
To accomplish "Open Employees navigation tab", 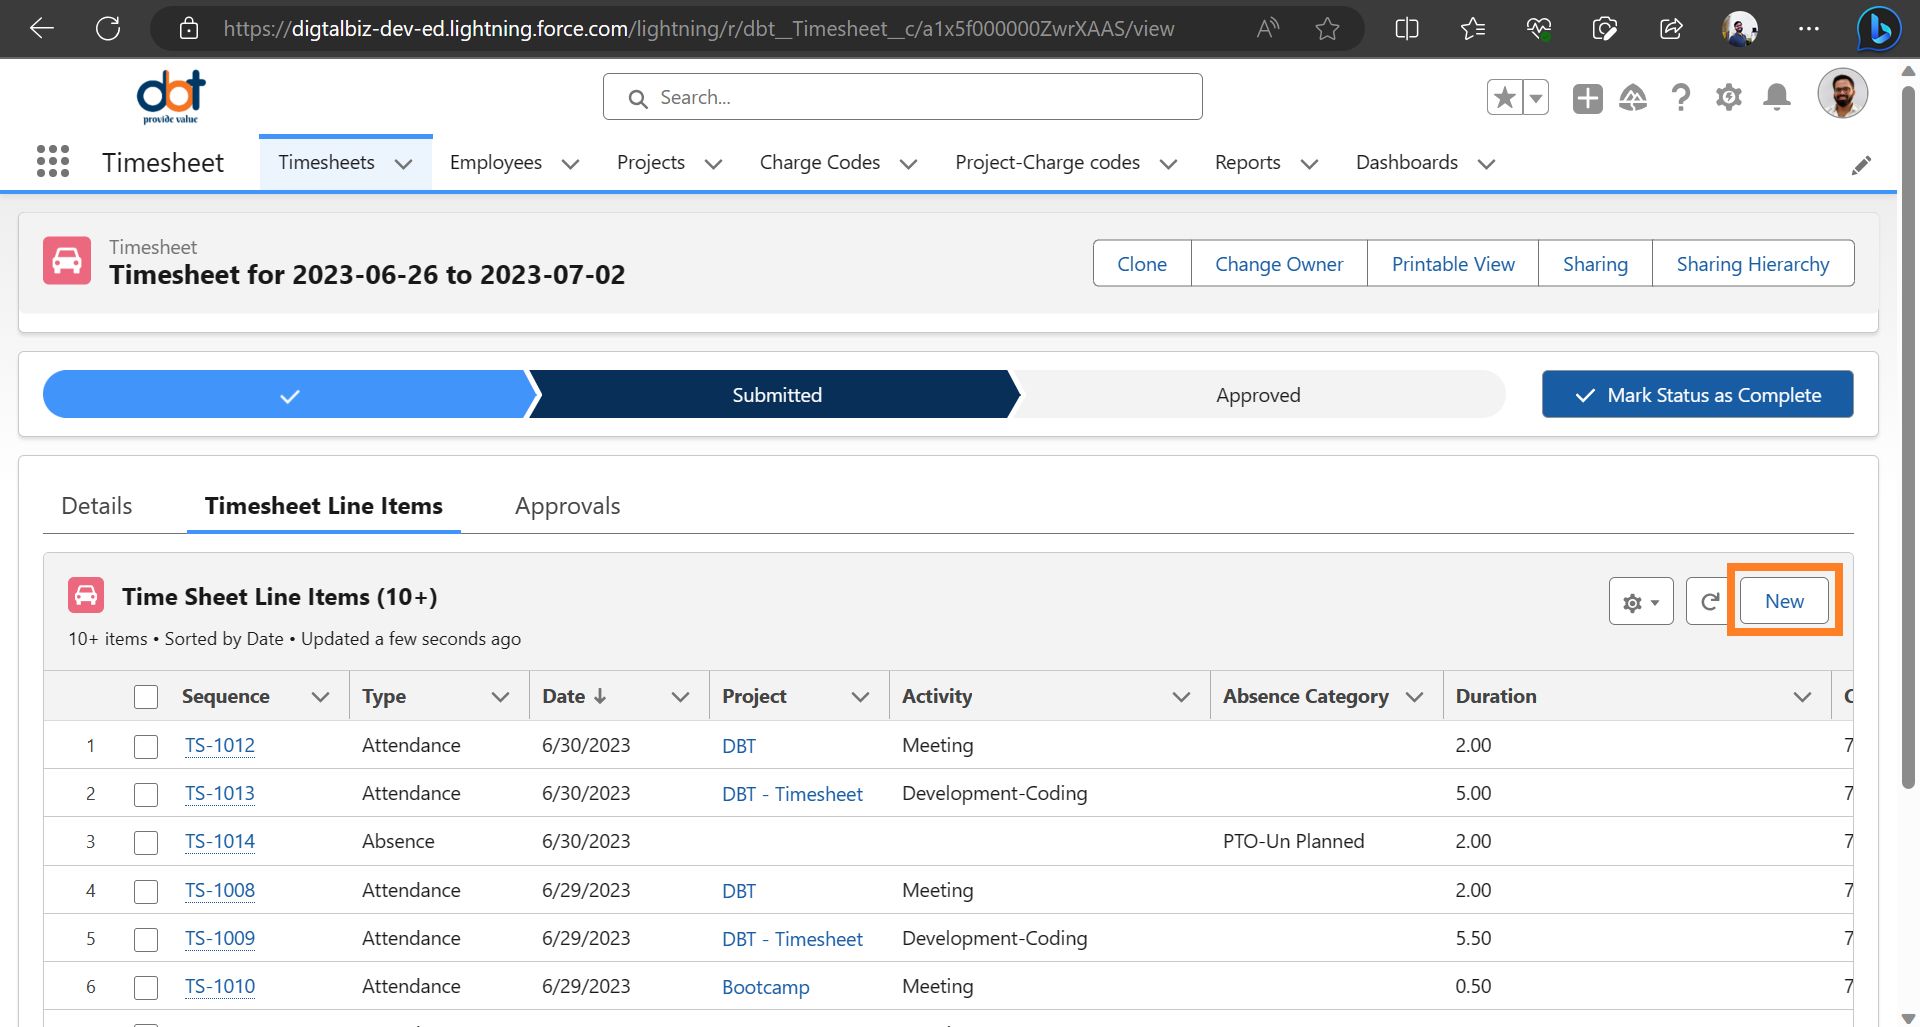I will tap(496, 162).
